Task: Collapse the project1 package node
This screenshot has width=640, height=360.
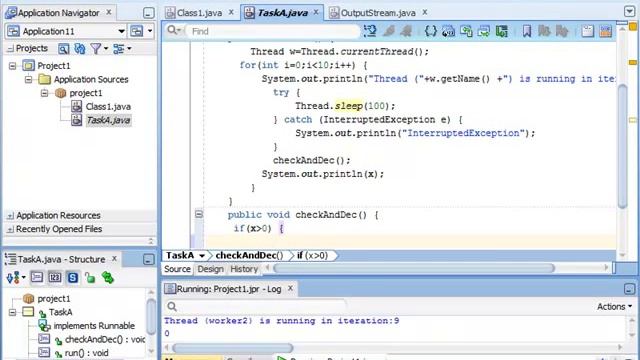Action: click(44, 93)
